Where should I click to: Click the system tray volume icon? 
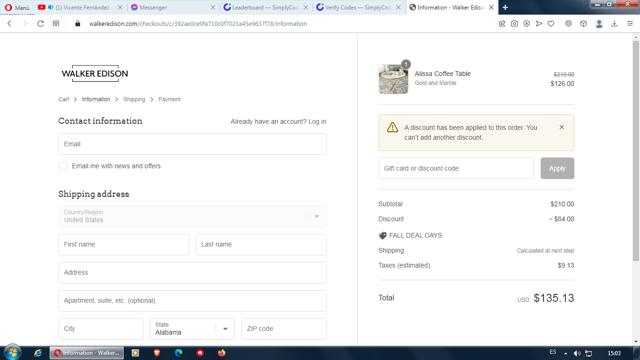point(577,353)
